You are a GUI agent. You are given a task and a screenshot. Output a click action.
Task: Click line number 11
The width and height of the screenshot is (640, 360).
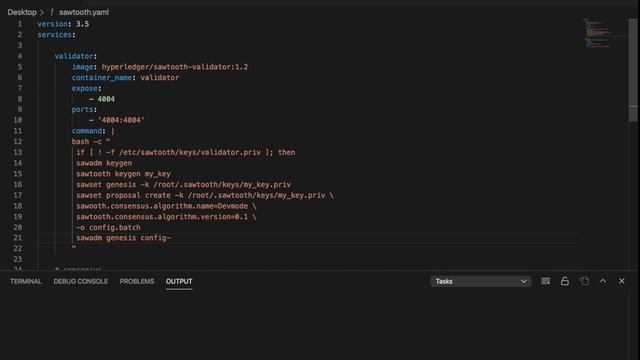tap(18, 131)
